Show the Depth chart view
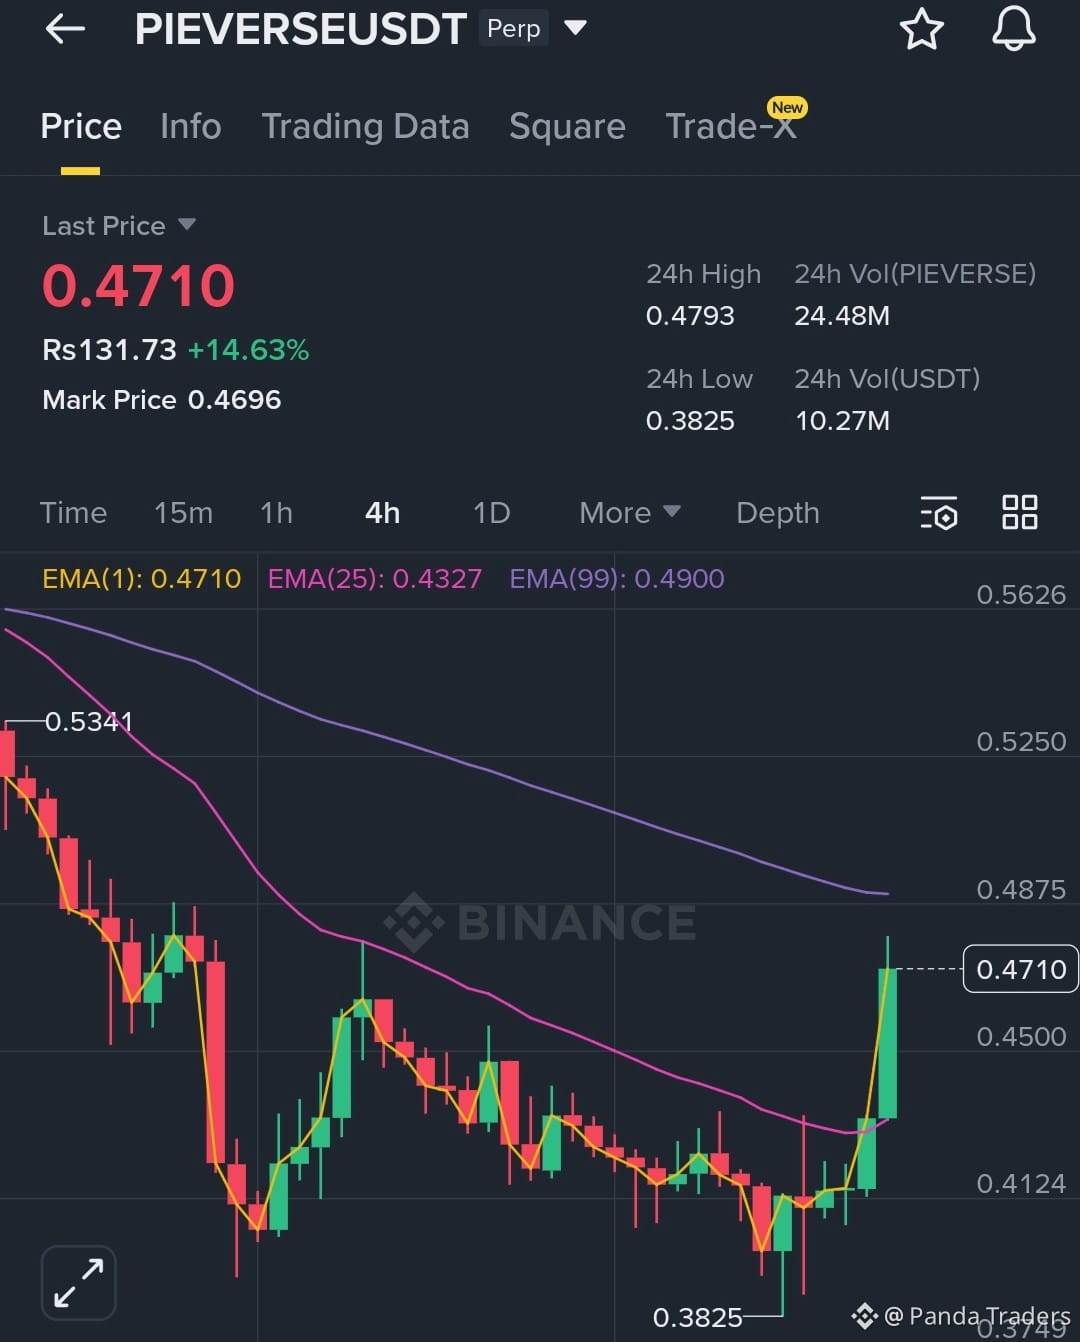 [778, 513]
